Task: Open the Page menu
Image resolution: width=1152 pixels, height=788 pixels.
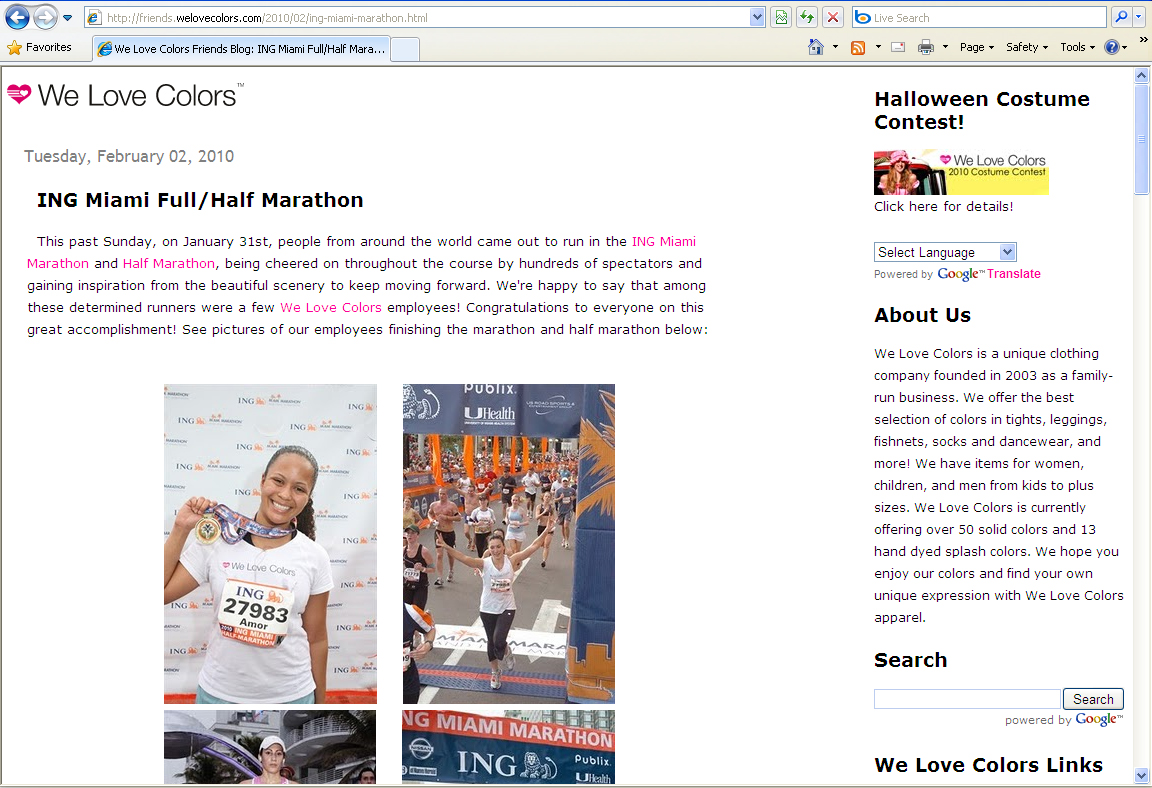Action: pos(976,47)
